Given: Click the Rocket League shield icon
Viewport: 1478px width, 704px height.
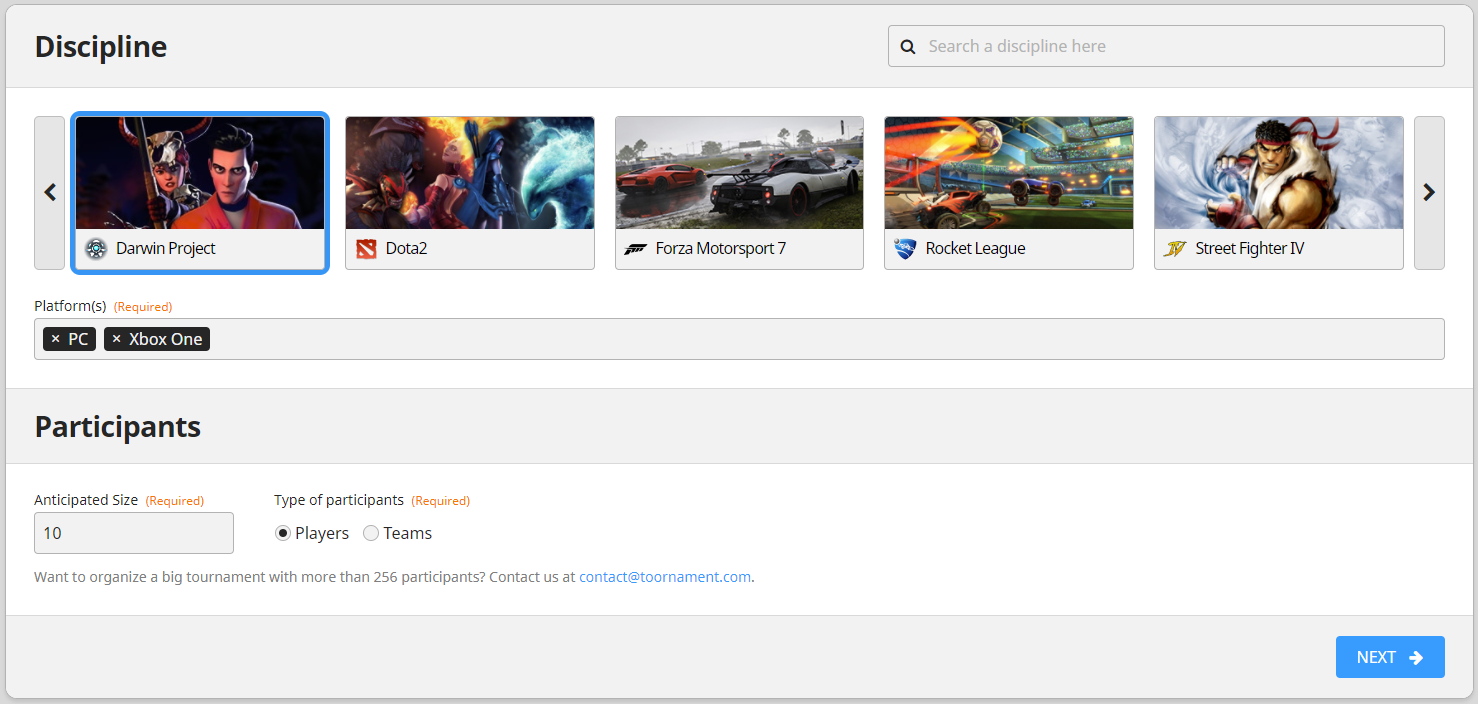Looking at the screenshot, I should (x=905, y=249).
